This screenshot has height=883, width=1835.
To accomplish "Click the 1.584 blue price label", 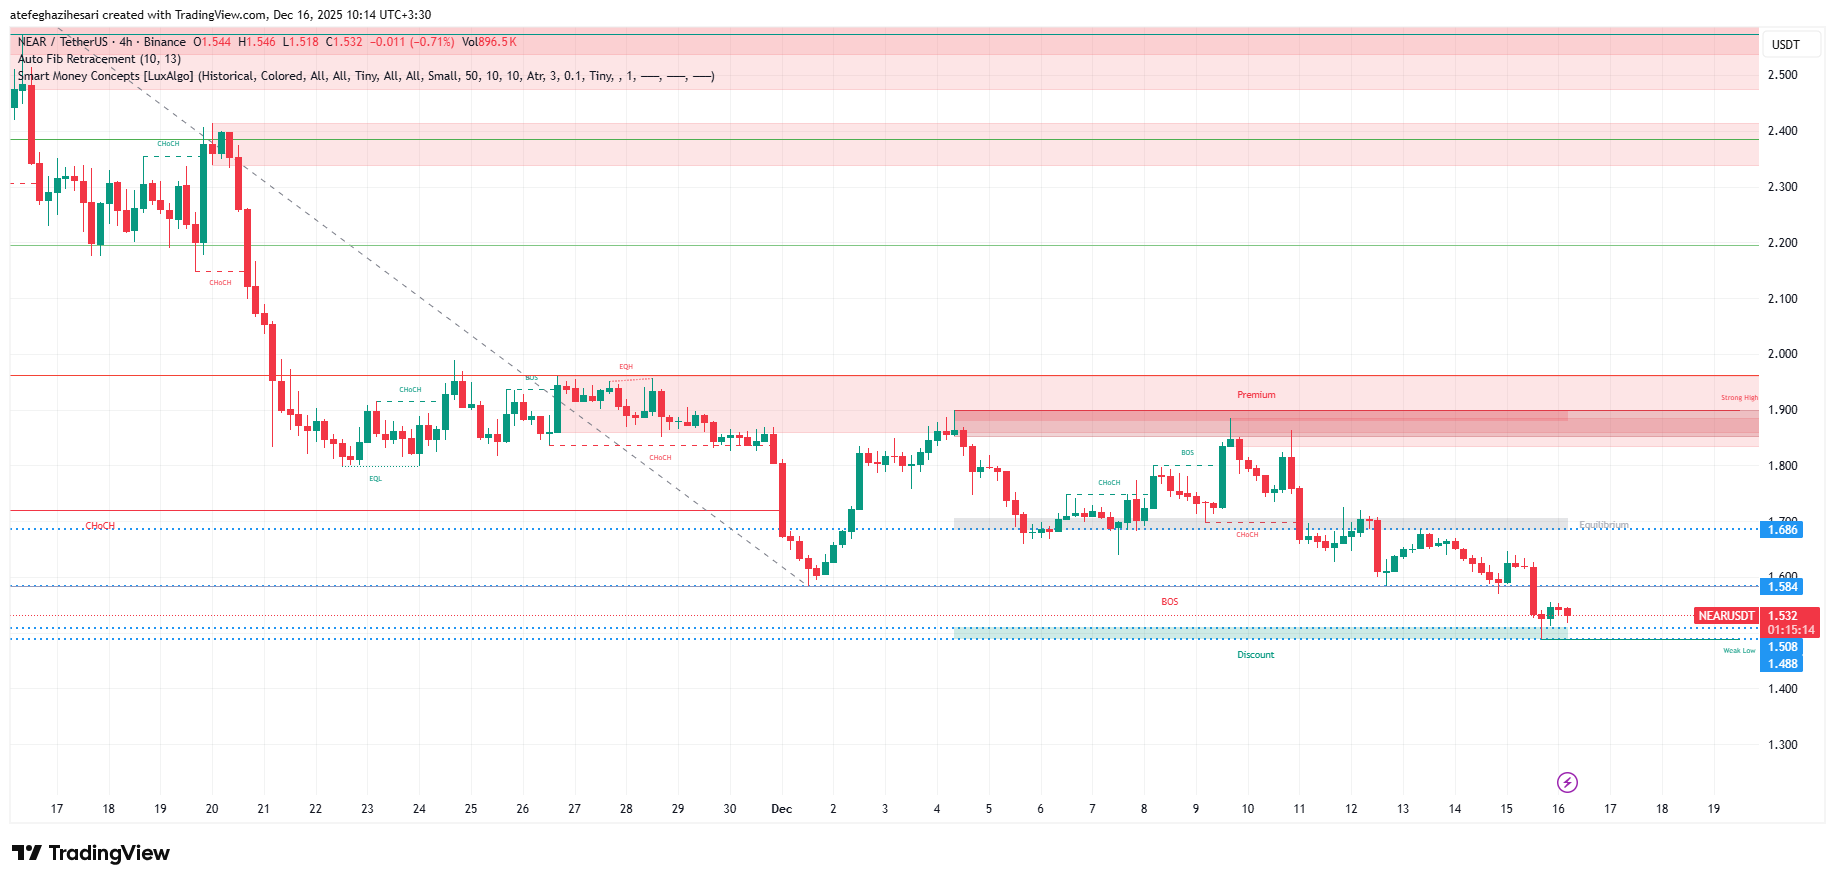I will click(1781, 587).
